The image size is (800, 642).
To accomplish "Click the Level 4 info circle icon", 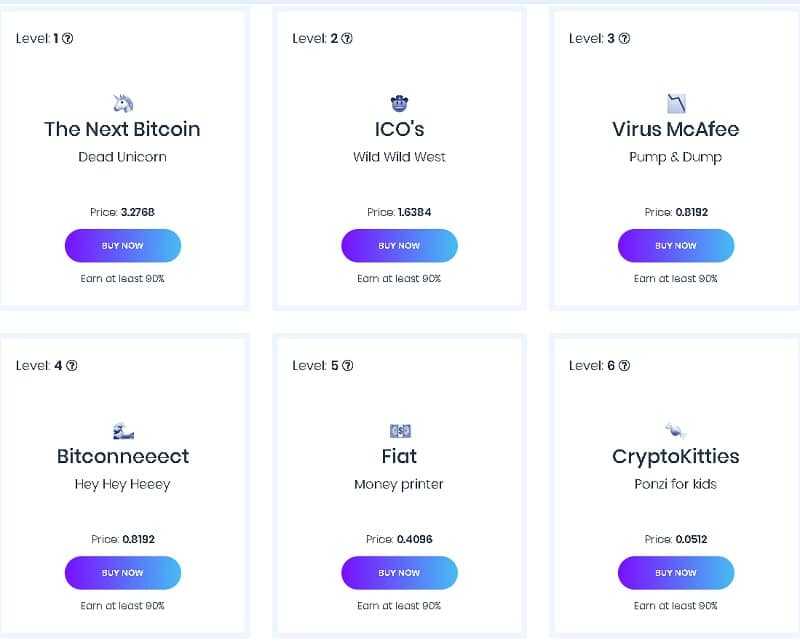I will [x=70, y=365].
